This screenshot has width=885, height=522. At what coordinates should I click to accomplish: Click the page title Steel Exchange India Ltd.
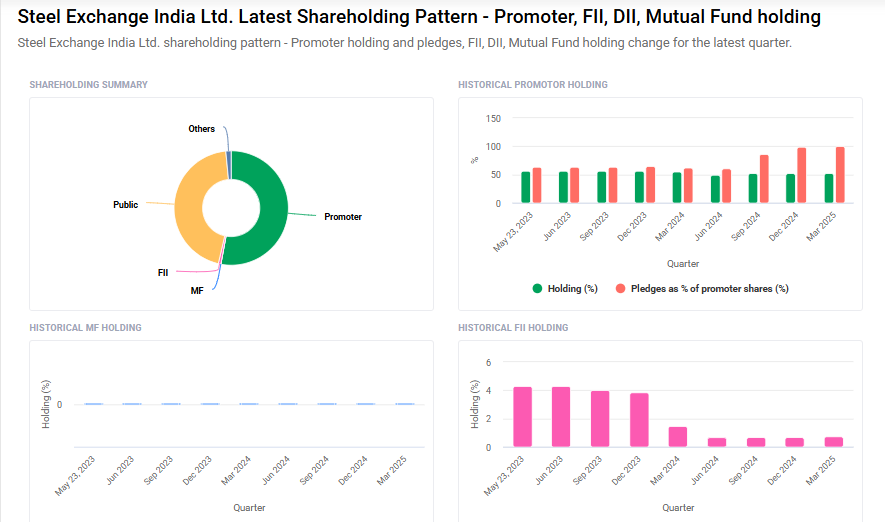point(419,17)
